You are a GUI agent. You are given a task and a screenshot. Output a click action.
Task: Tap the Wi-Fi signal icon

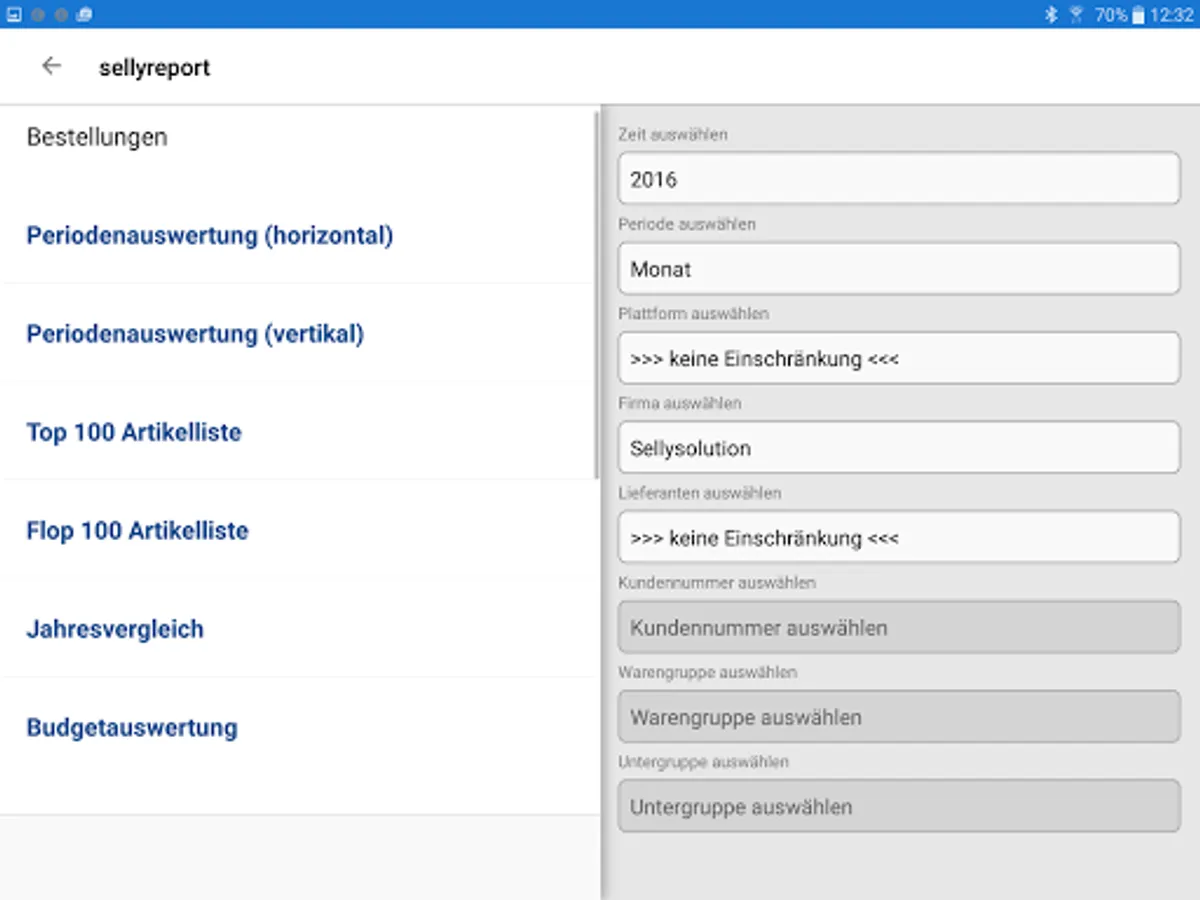1076,14
